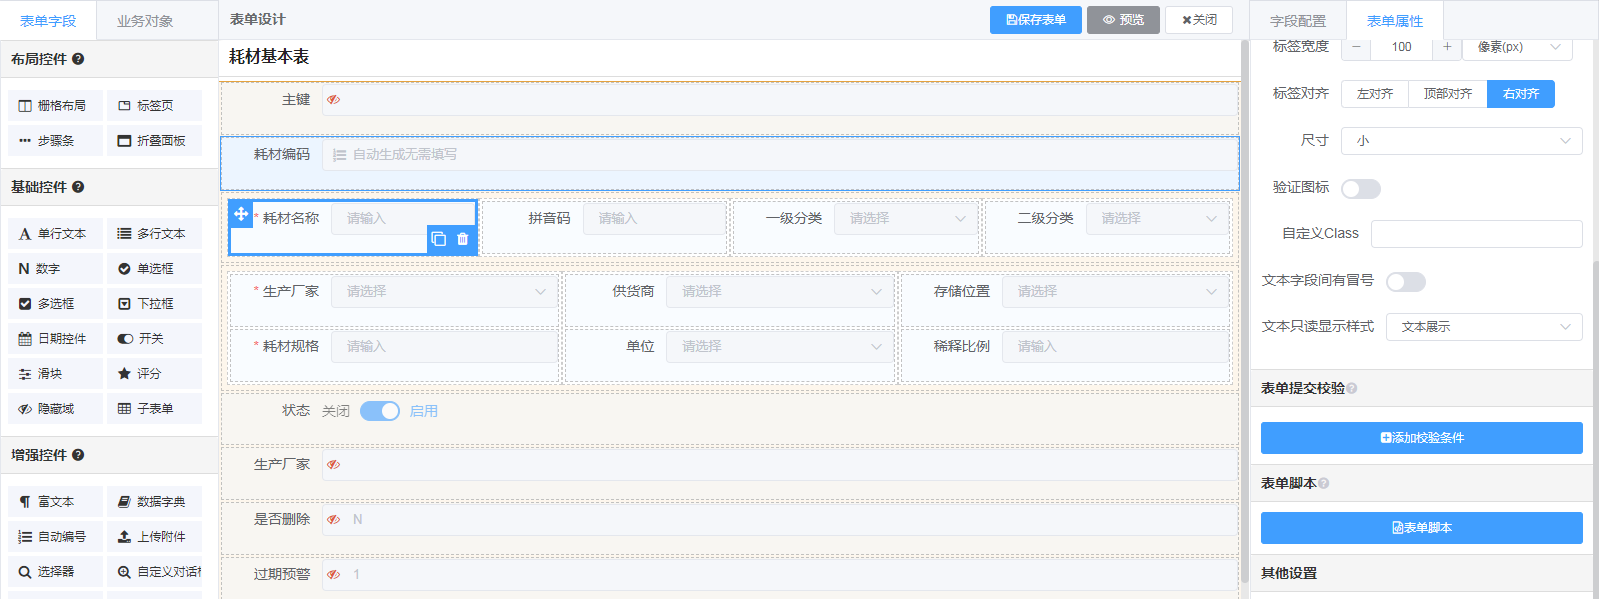The image size is (1599, 599).
Task: Toggle the 验证图标 switch
Action: click(1360, 189)
